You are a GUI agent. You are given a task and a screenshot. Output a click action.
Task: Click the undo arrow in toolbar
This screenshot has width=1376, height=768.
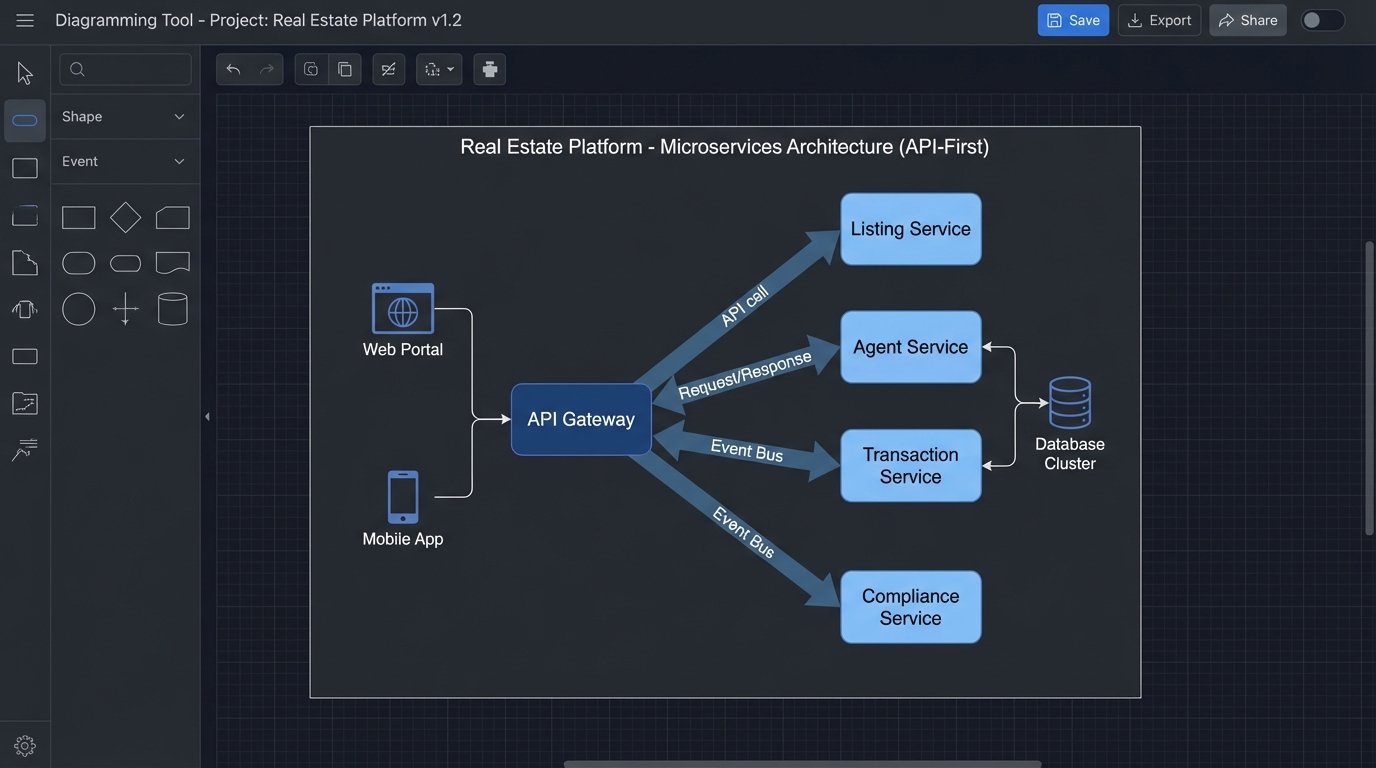click(233, 69)
